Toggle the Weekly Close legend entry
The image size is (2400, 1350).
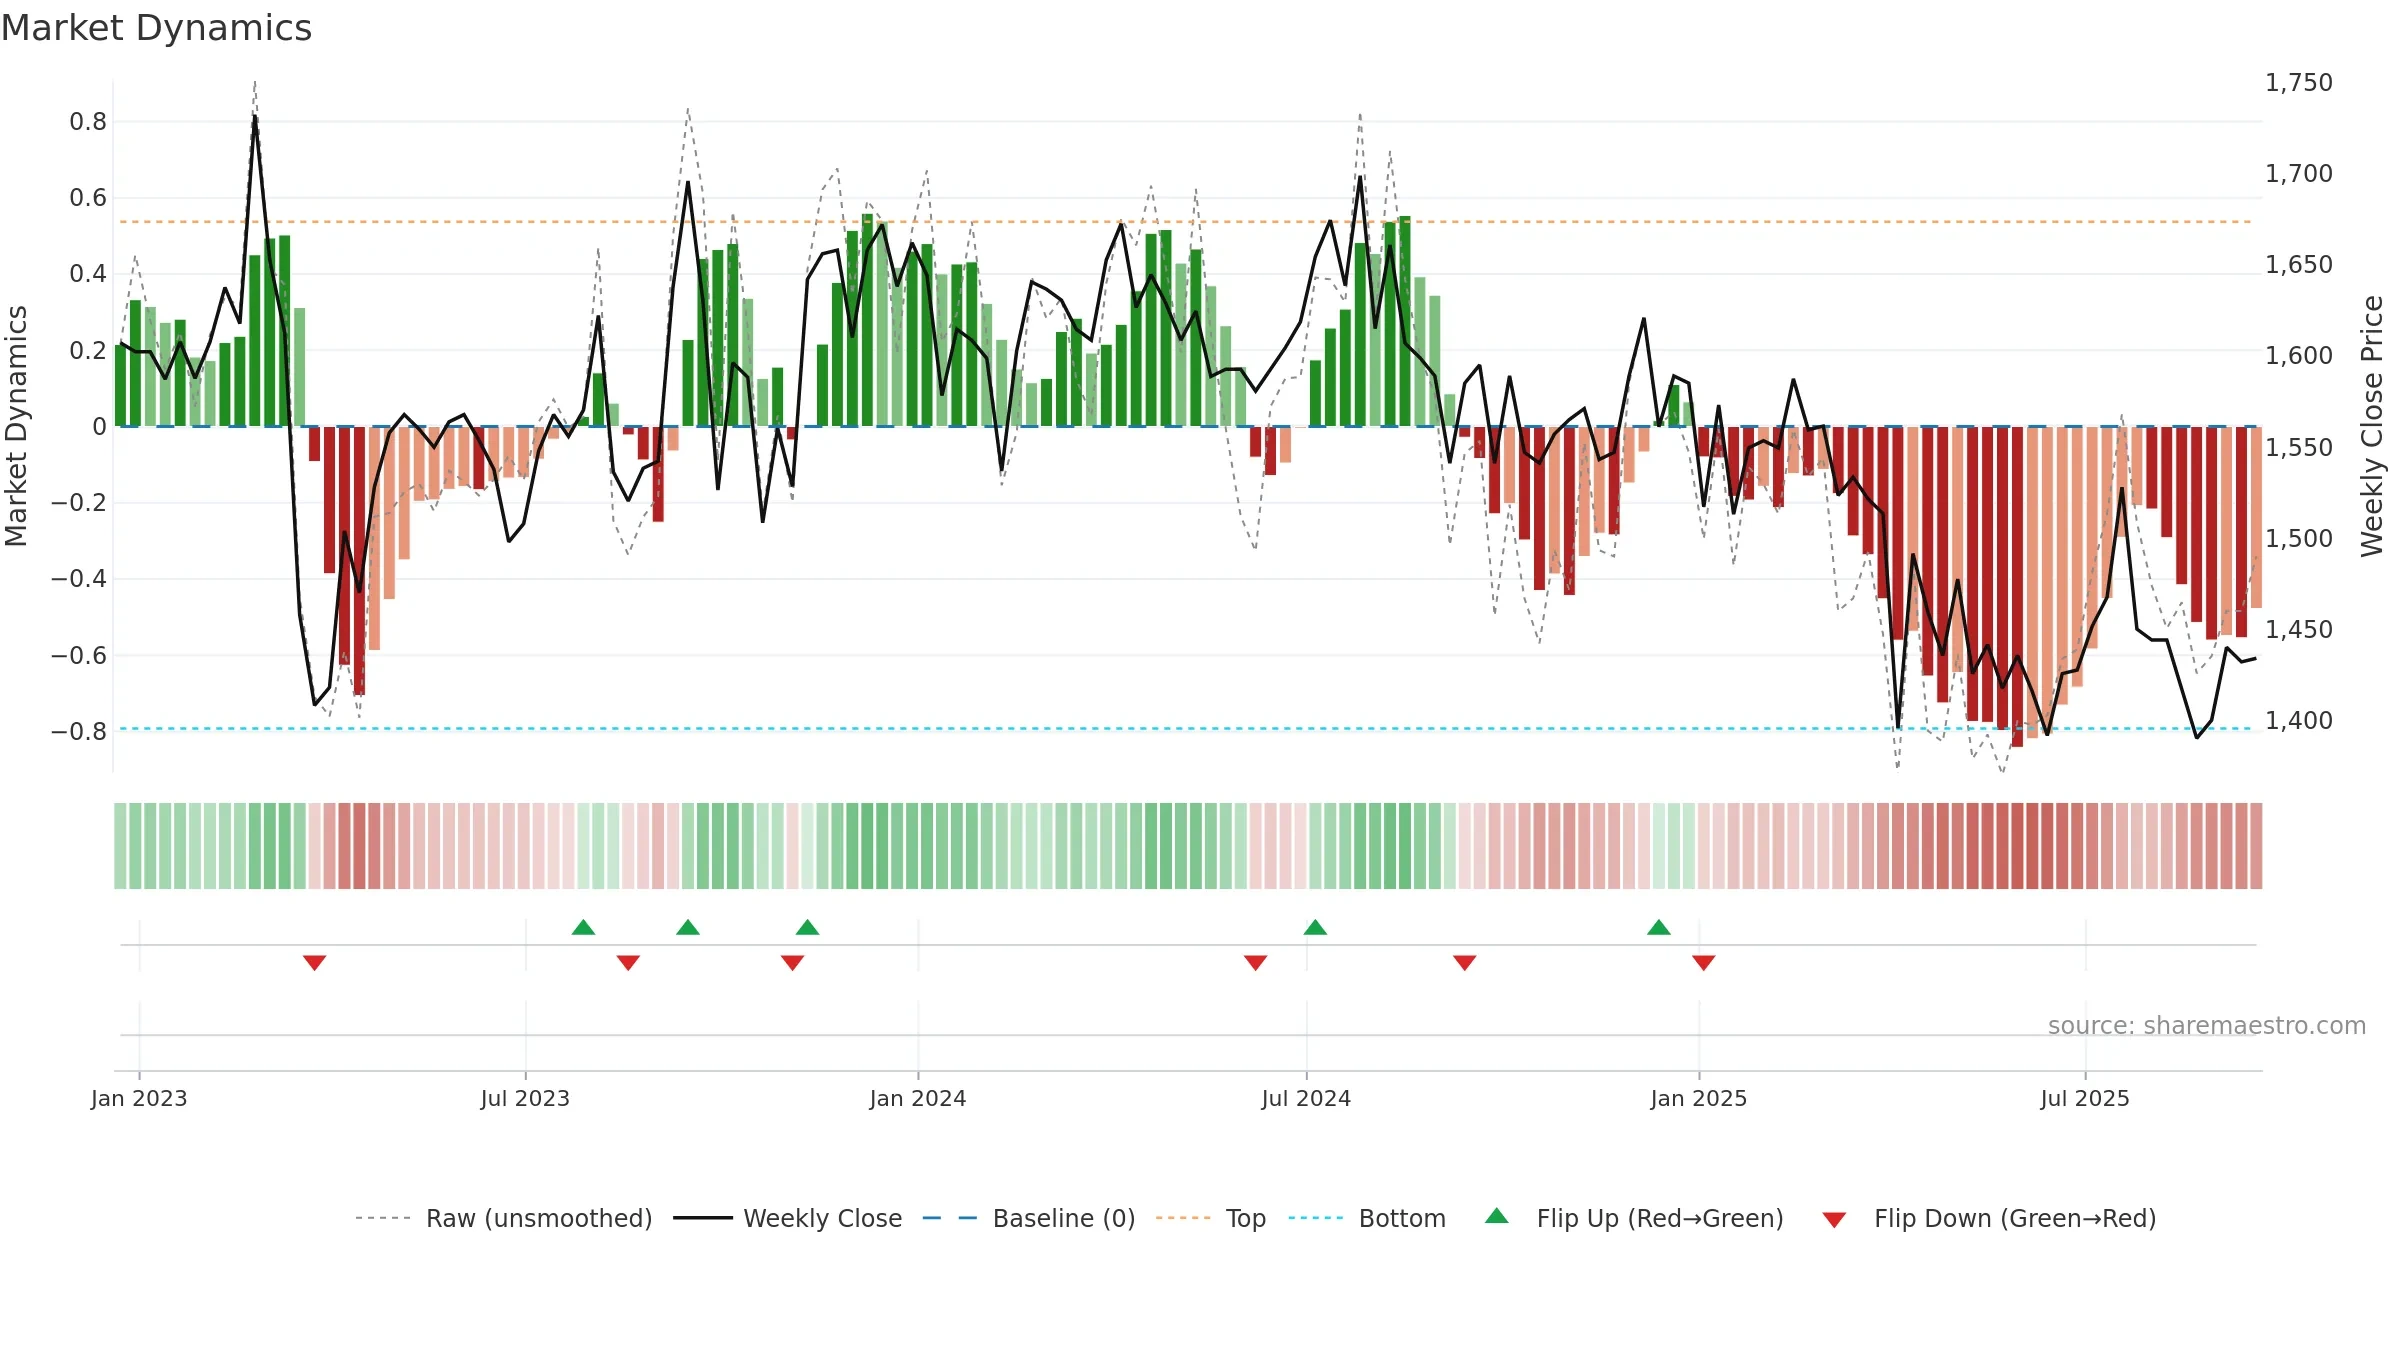coord(788,1218)
